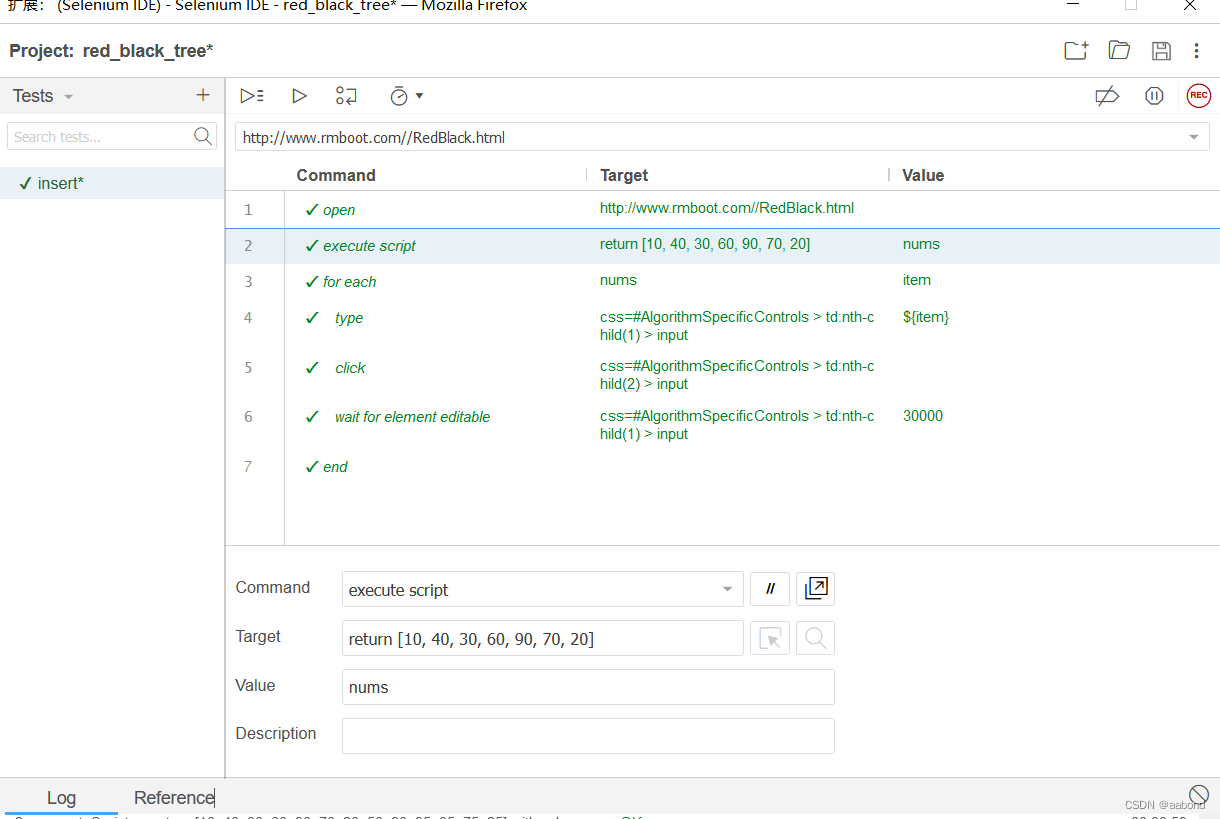Pause on exceptions button
1220x819 pixels.
(x=1154, y=96)
